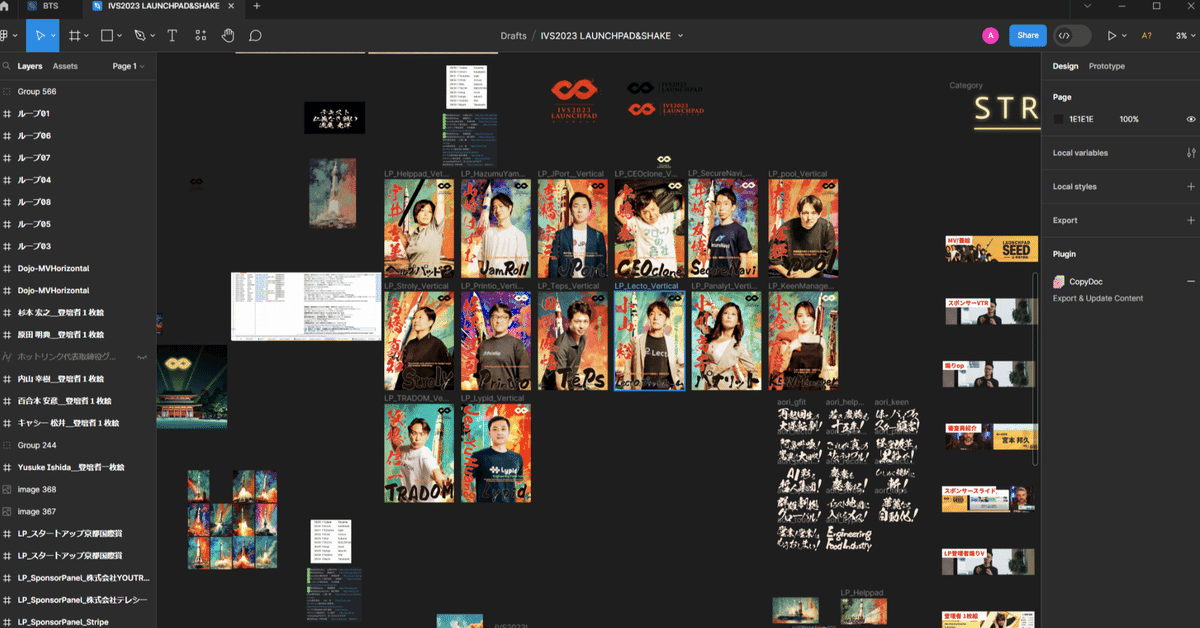Viewport: 1200px width, 628px height.
Task: Open the Figma main menu icon
Action: click(6, 35)
